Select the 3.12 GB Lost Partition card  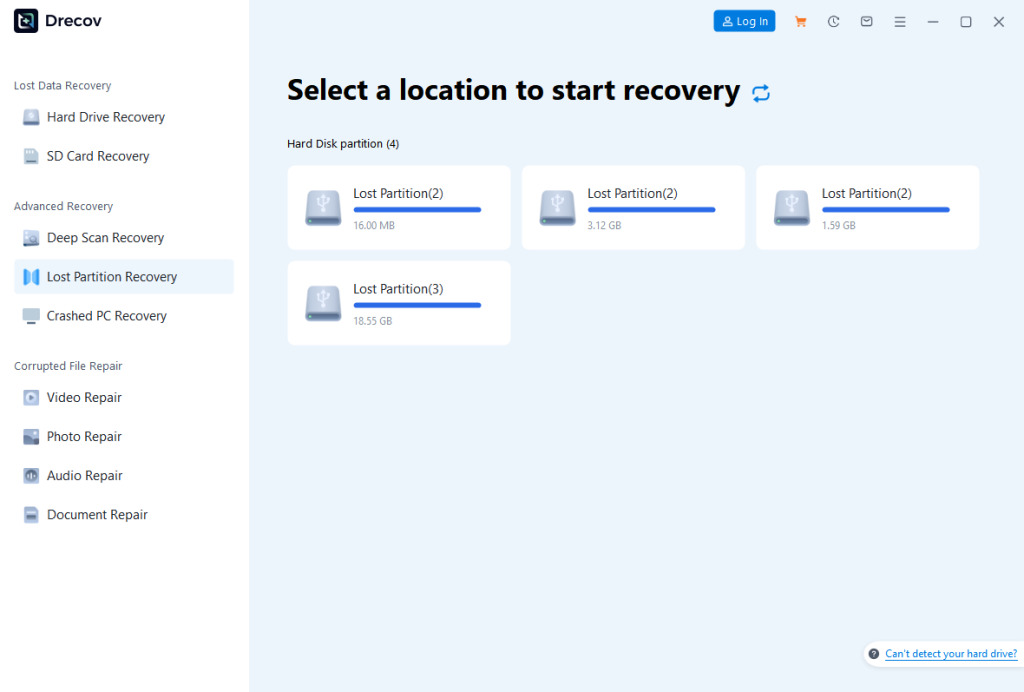coord(633,208)
